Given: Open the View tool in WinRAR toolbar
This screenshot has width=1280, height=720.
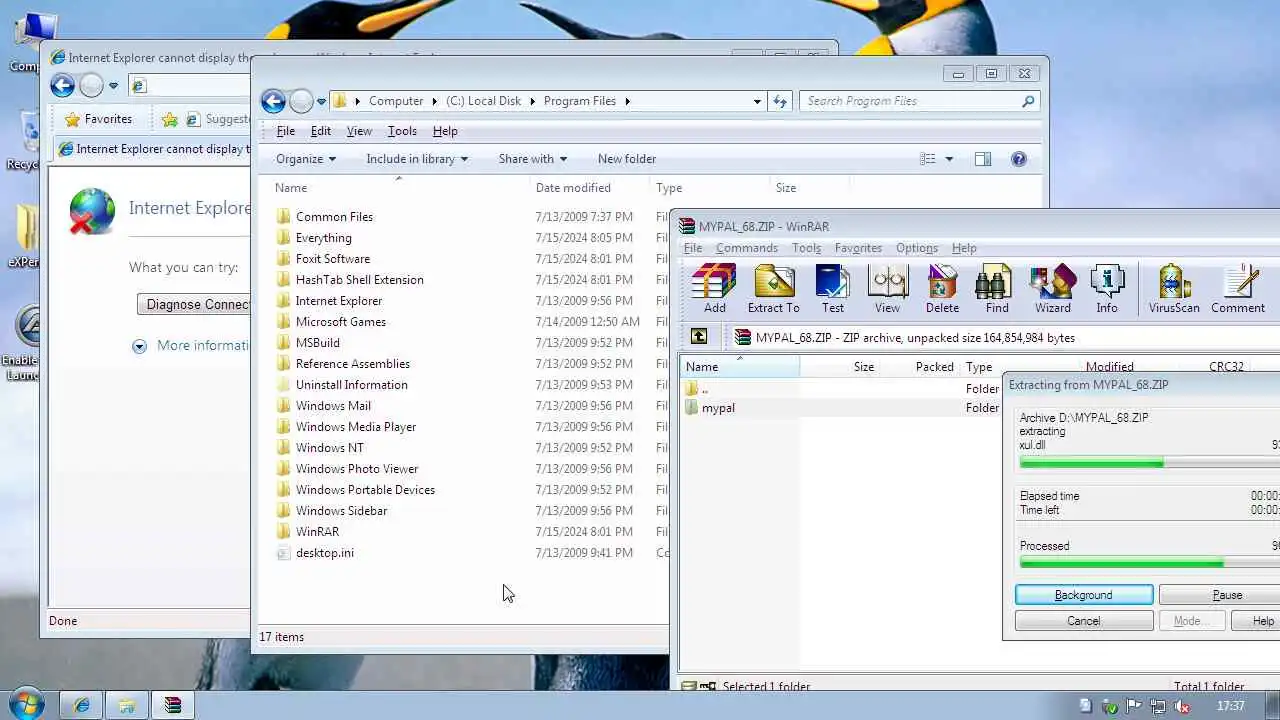Looking at the screenshot, I should click(x=887, y=289).
